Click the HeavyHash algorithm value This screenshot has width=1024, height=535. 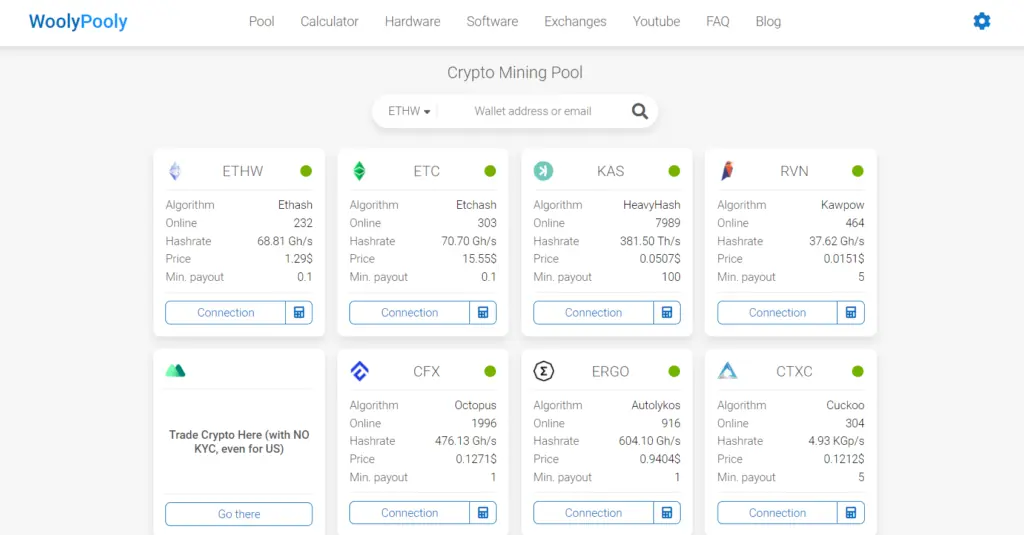[x=652, y=204]
